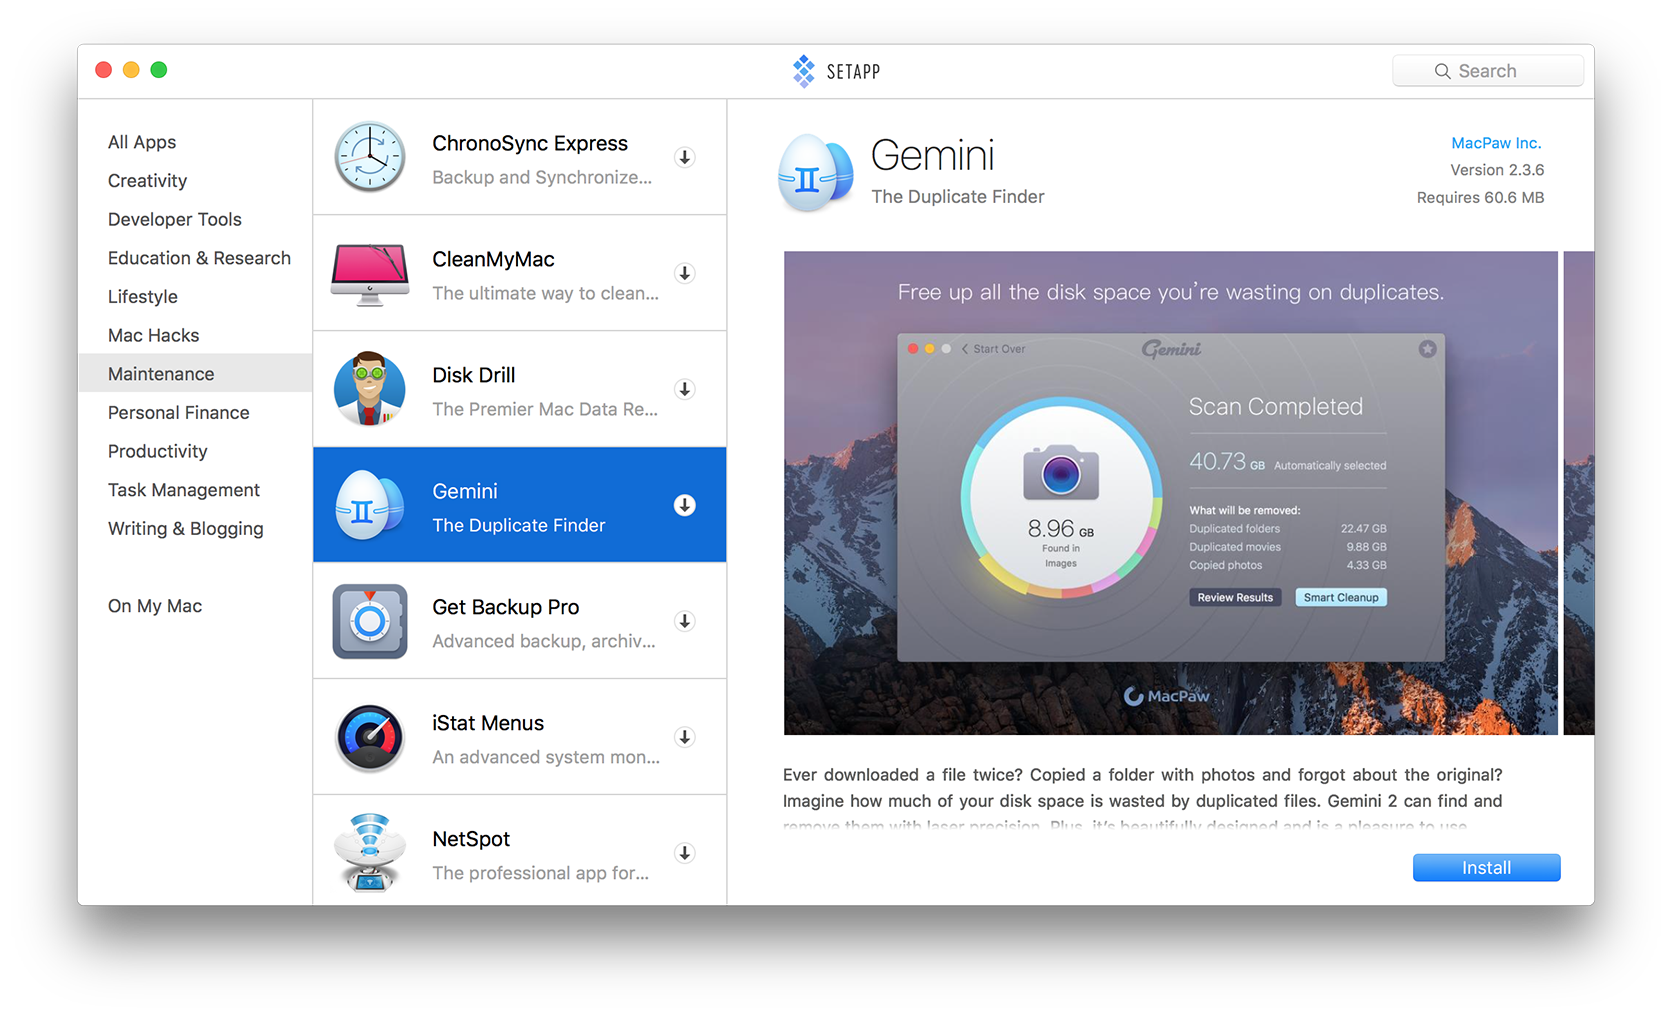Open the Task Management category
This screenshot has height=1016, width=1672.
(184, 490)
